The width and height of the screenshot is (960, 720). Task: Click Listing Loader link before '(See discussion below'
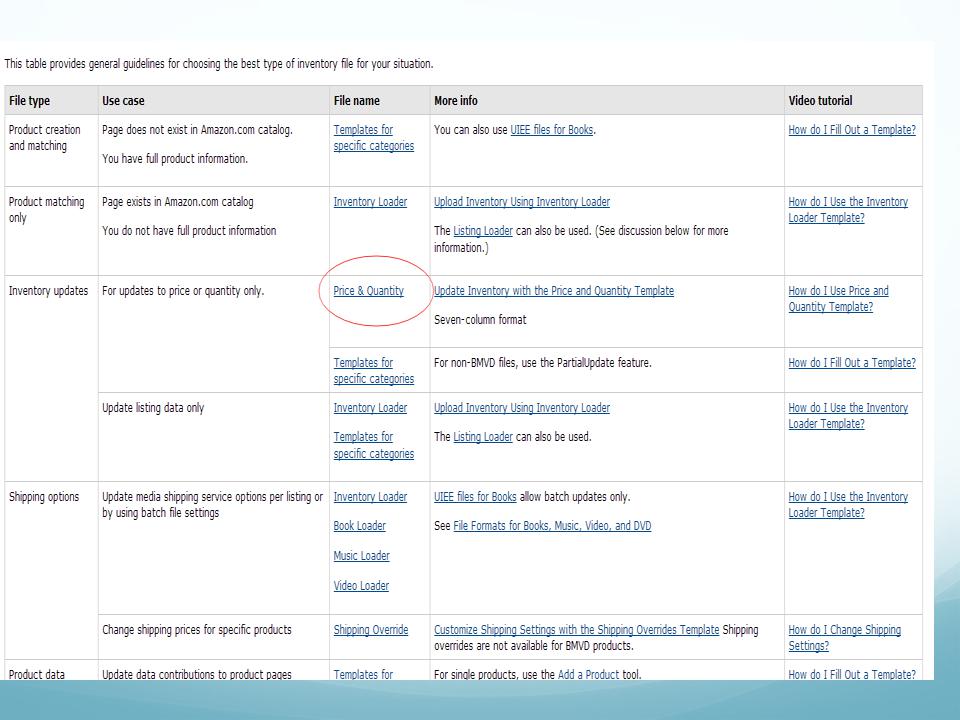point(482,231)
